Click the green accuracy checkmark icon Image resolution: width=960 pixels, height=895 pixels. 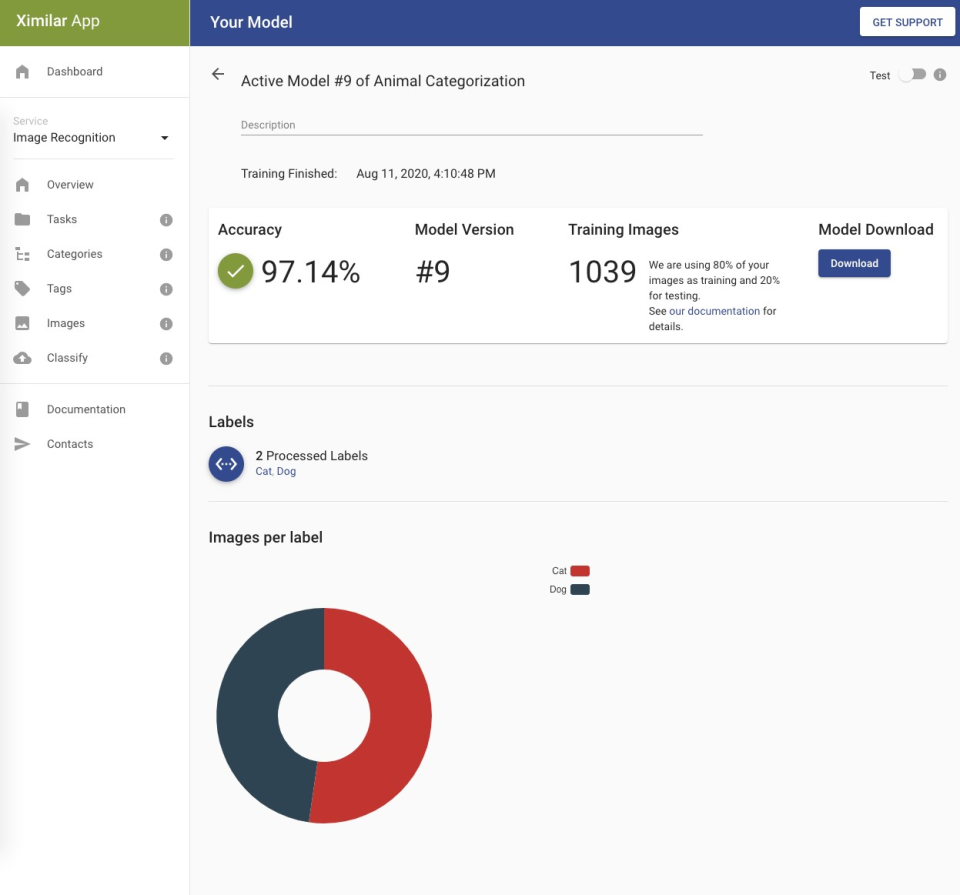[x=235, y=271]
